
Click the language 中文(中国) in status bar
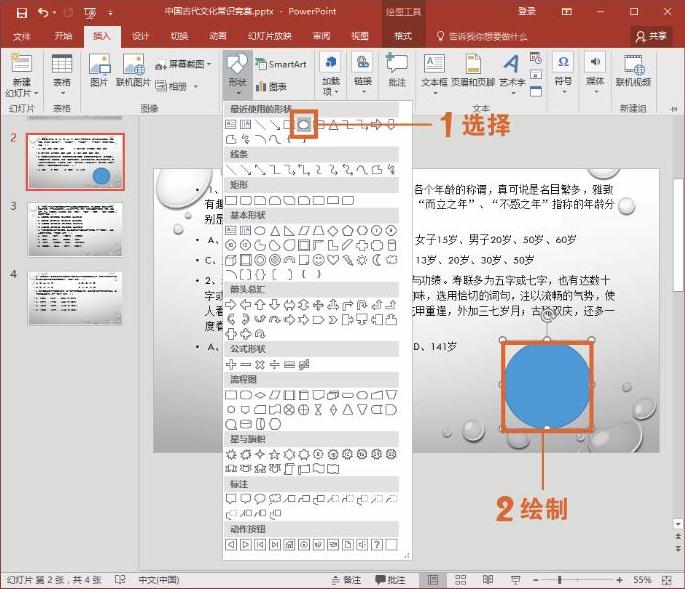(159, 580)
